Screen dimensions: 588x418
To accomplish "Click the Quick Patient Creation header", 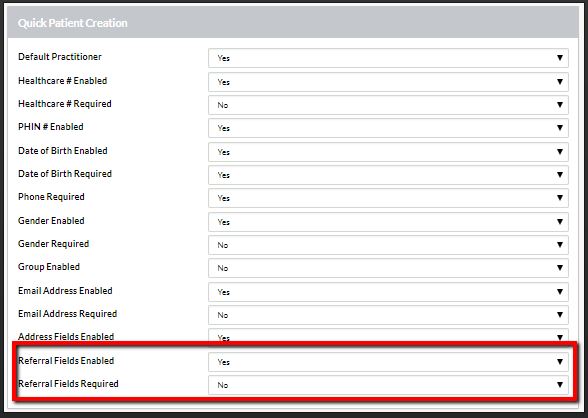I will (73, 23).
